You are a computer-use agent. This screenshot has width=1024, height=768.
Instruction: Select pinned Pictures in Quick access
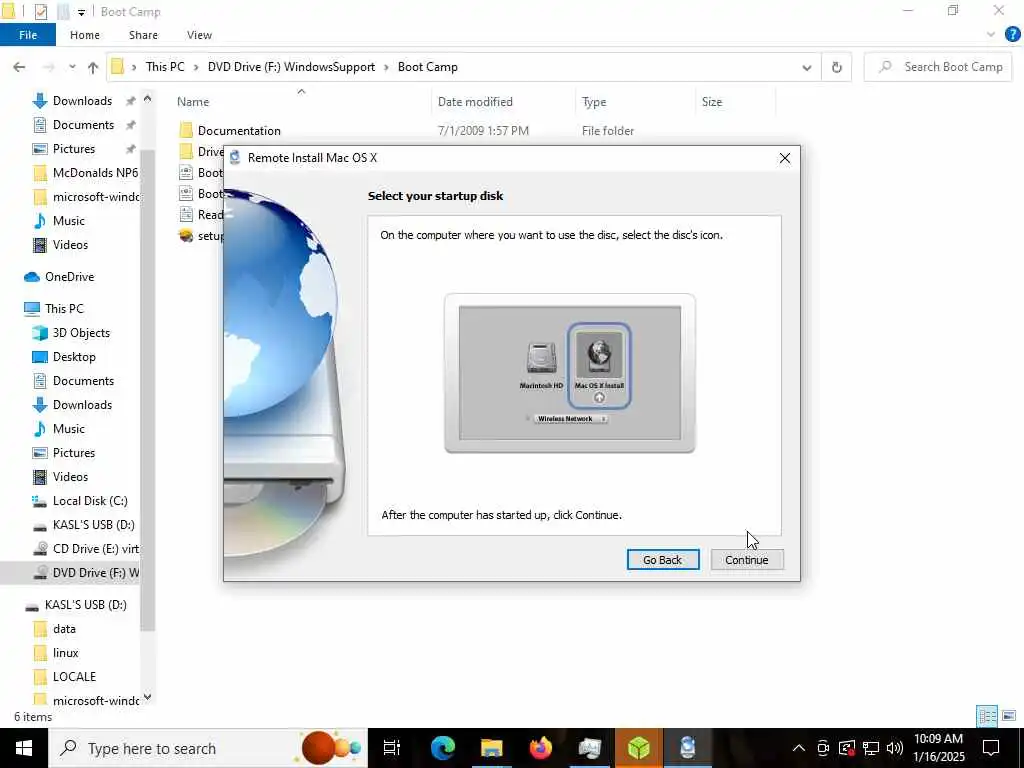tap(74, 149)
